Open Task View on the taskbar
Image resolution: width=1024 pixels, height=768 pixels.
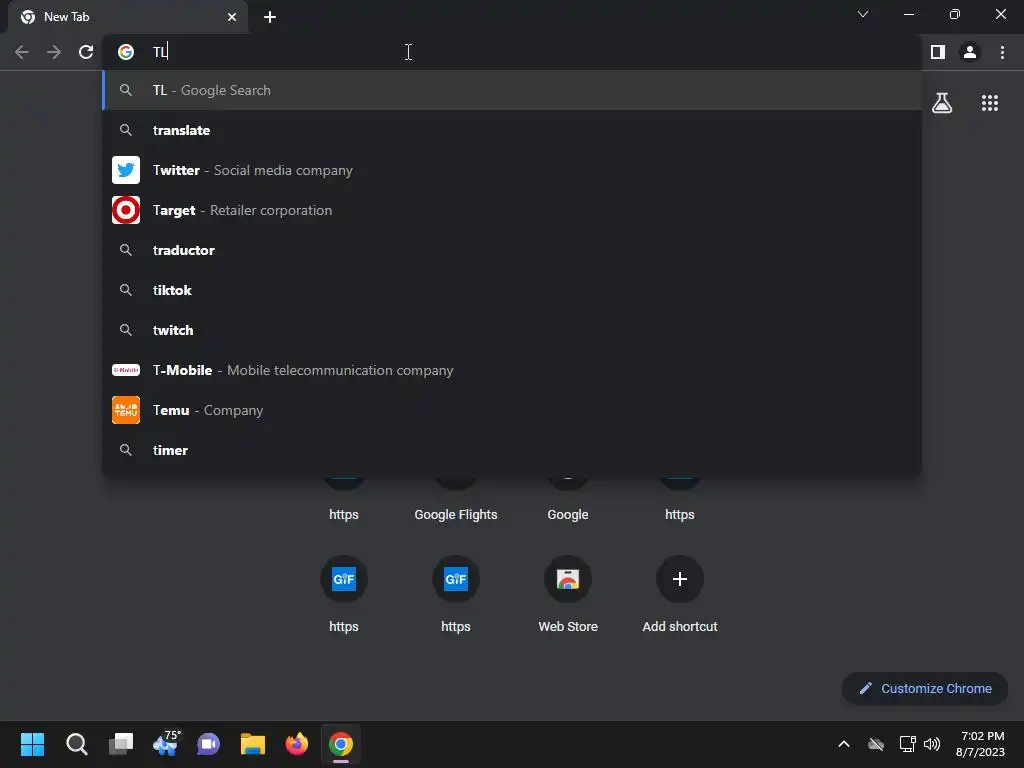(121, 744)
